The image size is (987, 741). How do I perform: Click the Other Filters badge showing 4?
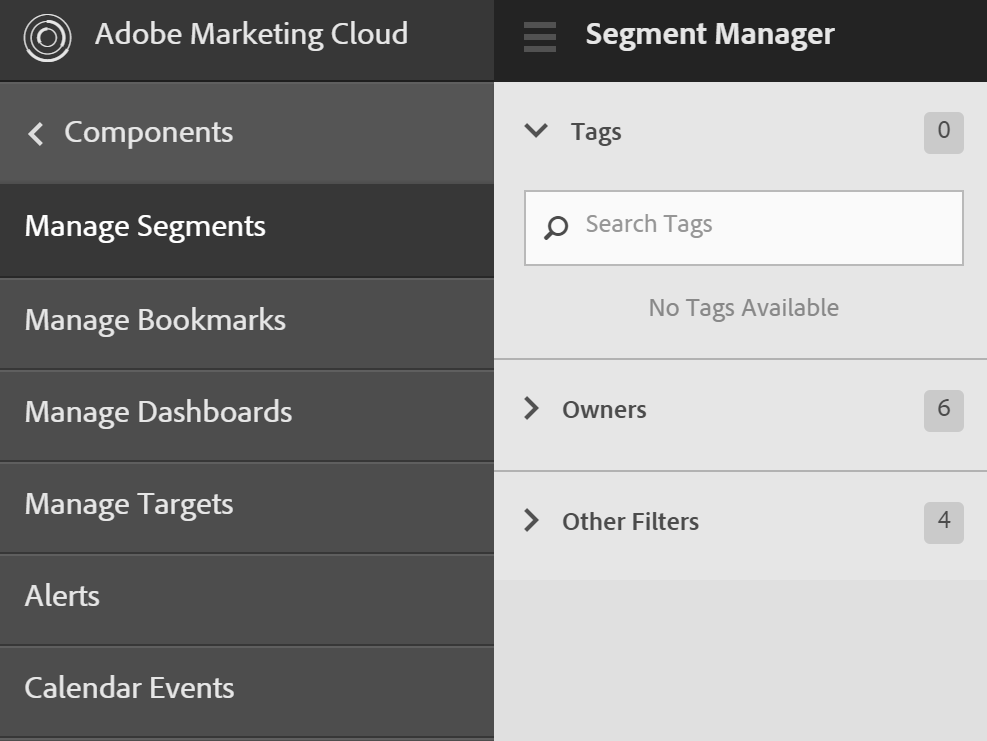[943, 522]
